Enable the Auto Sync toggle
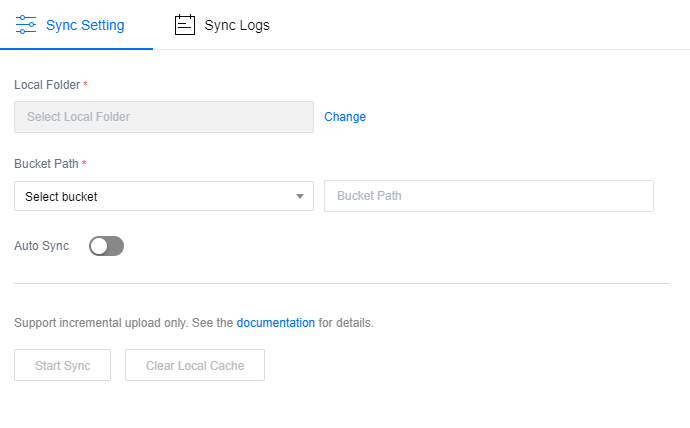 pos(106,246)
